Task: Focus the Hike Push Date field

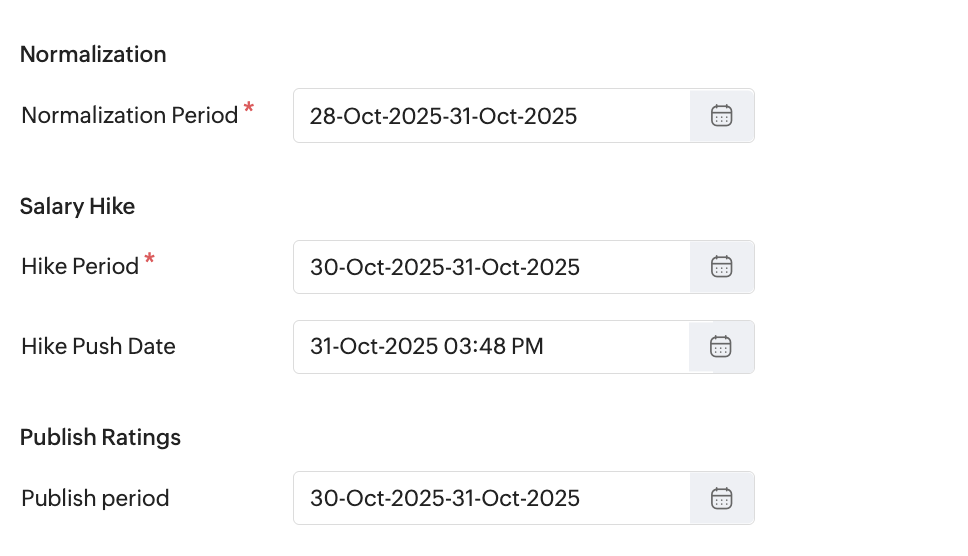Action: [x=491, y=347]
